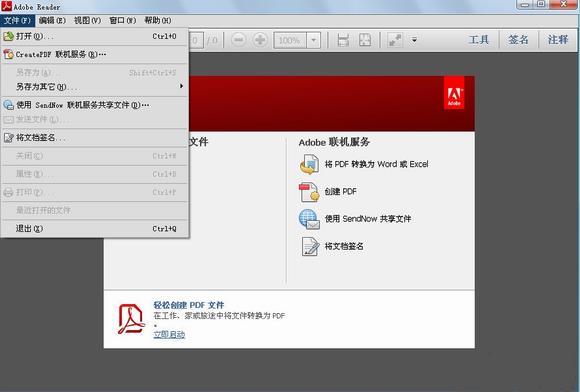Click the red Acrobat PDF logo icon
Viewport: 580px width, 392px height.
coord(131,319)
